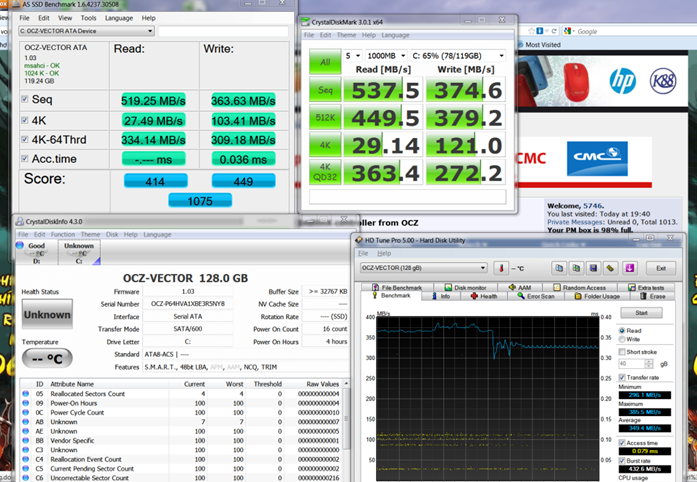Click status circle of Current Pending Sector Count row
The image size is (697, 482).
pyautogui.click(x=25, y=468)
